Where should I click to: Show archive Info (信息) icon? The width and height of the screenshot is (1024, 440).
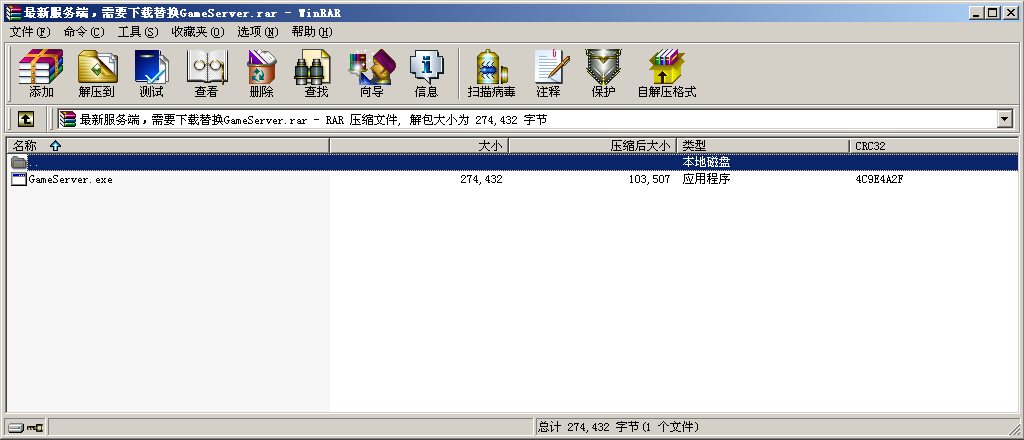pyautogui.click(x=426, y=73)
